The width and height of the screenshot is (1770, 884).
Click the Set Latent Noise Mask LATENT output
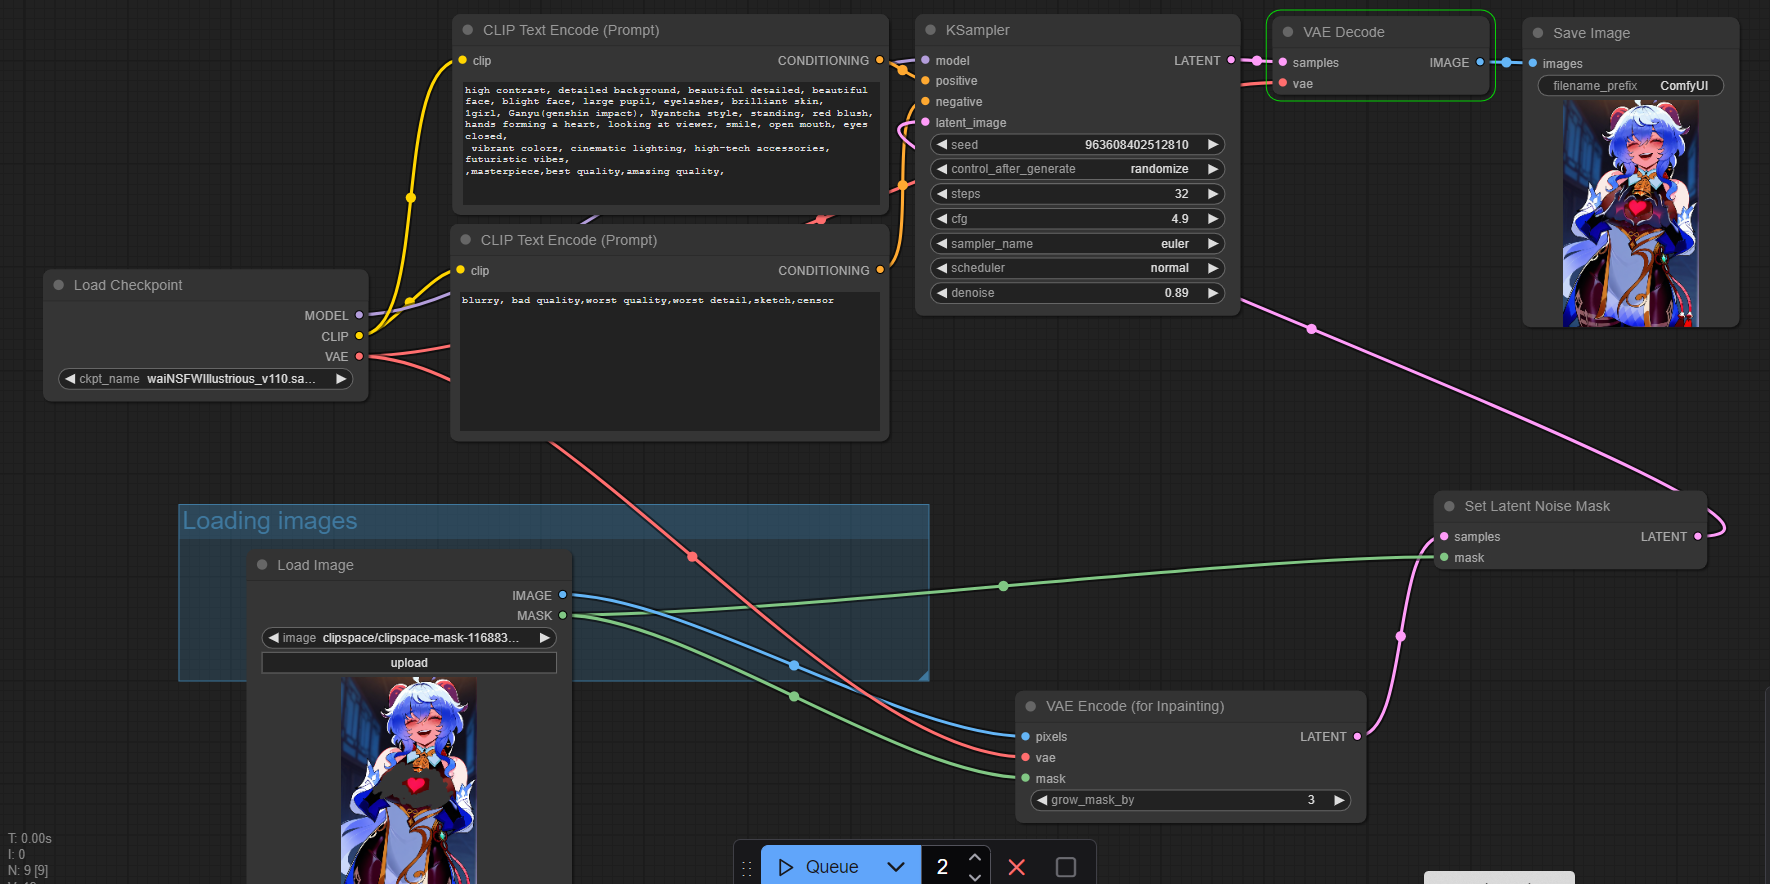tap(1698, 536)
